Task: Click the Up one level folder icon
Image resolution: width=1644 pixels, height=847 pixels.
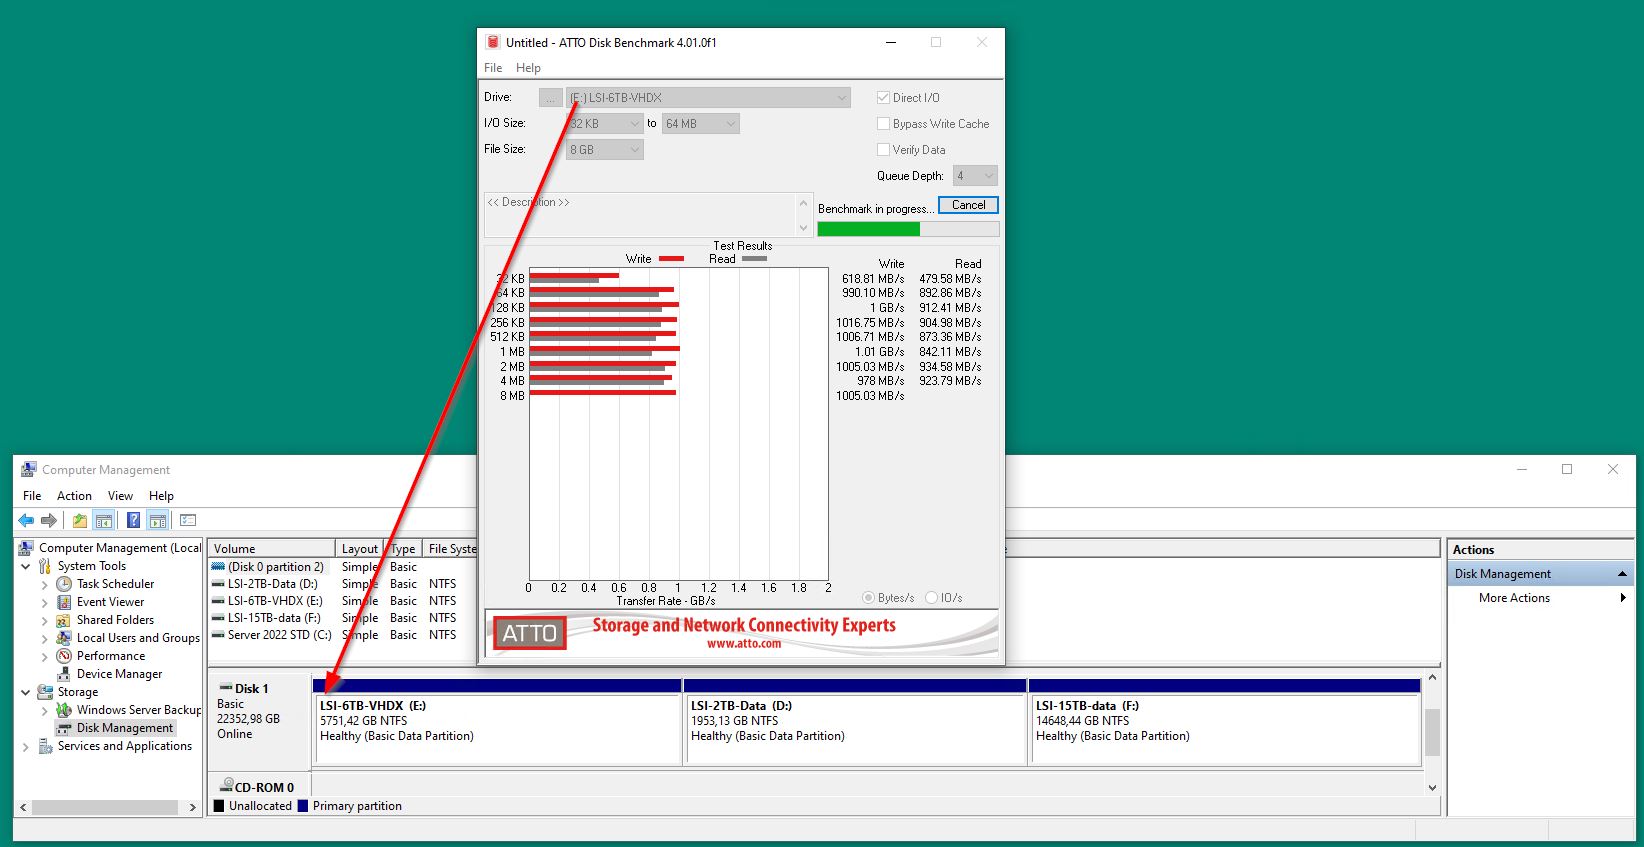Action: coord(79,520)
